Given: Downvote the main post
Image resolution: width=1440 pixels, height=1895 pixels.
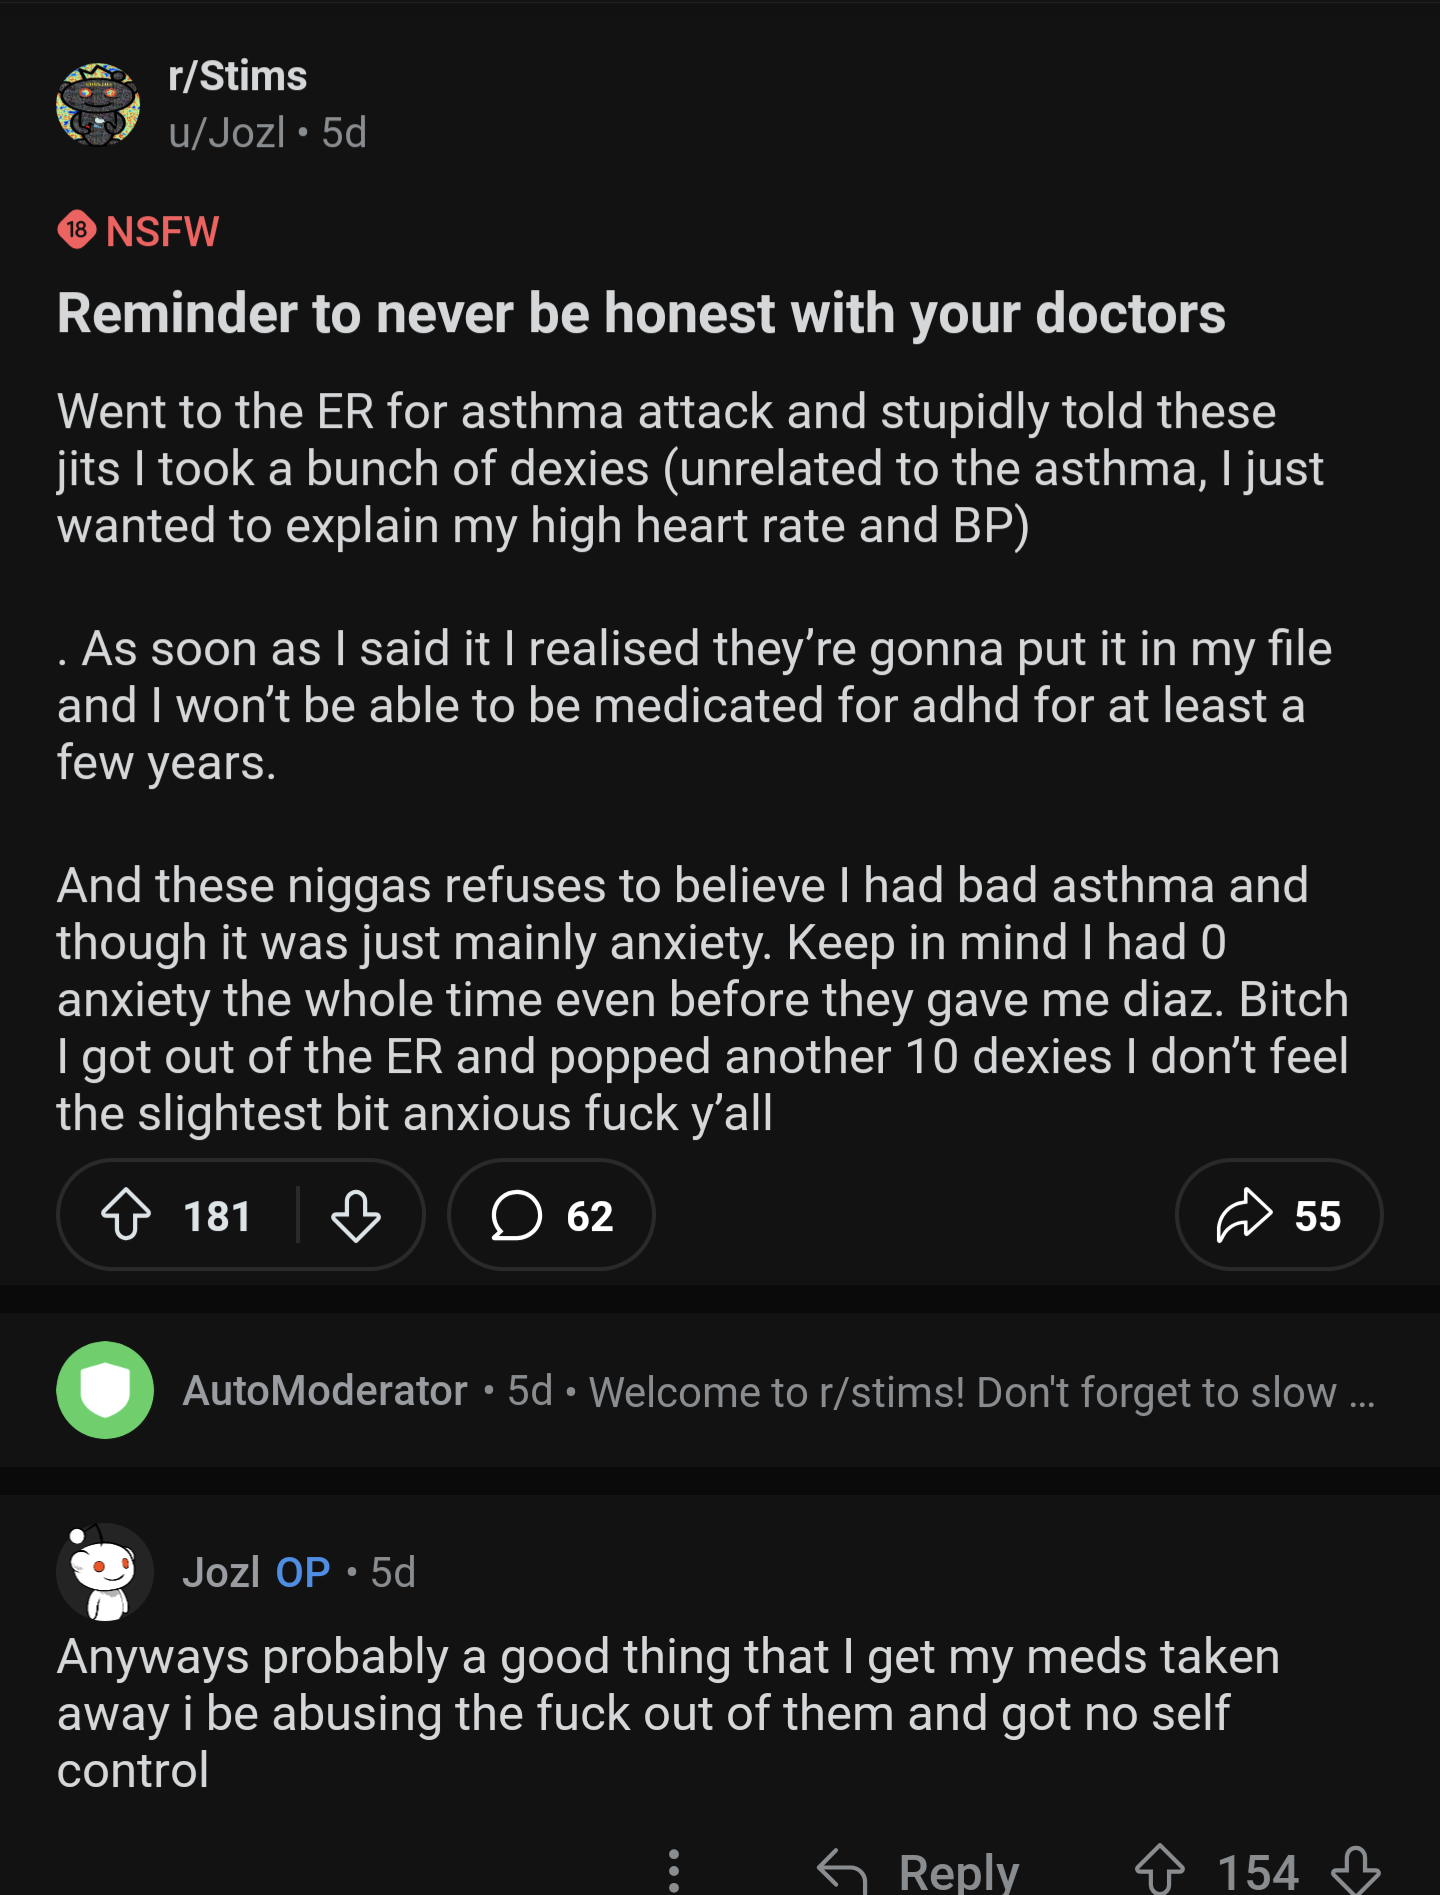Looking at the screenshot, I should (x=356, y=1215).
